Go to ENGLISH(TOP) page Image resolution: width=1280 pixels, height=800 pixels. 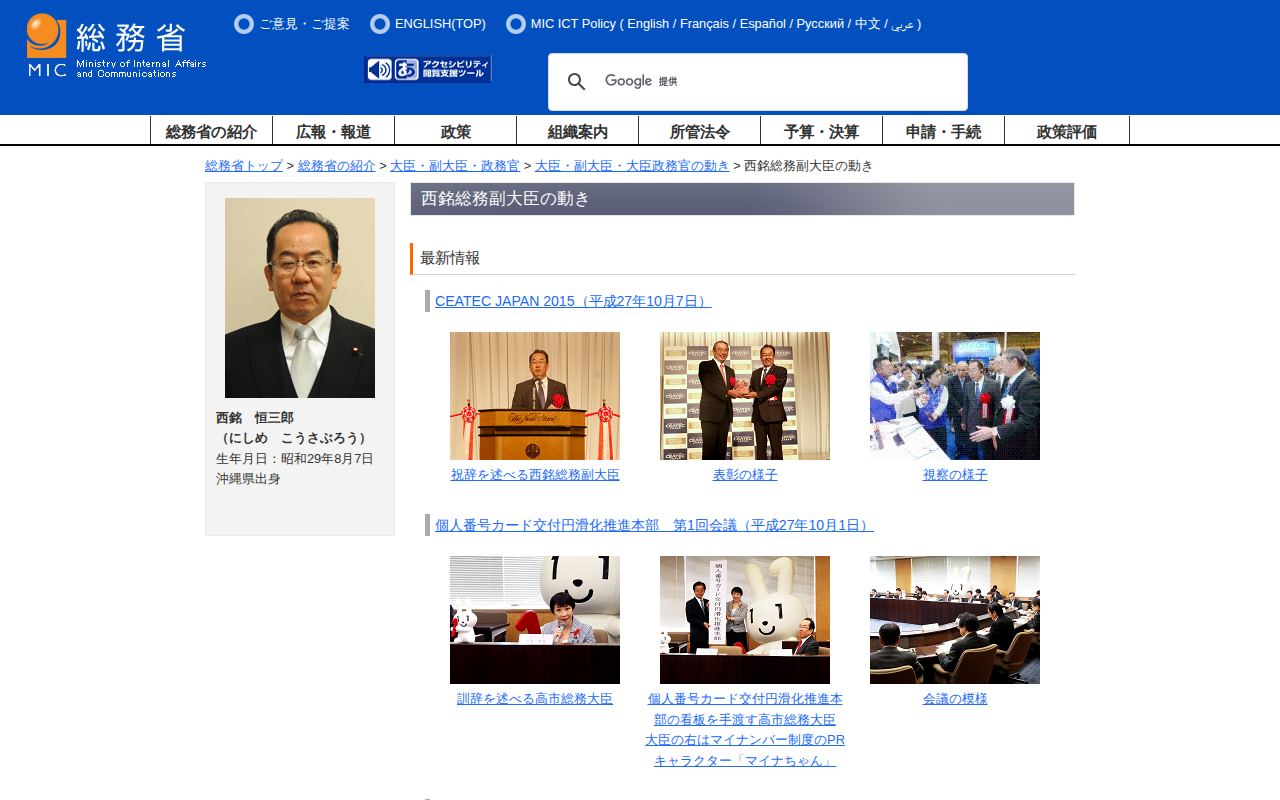pos(440,24)
